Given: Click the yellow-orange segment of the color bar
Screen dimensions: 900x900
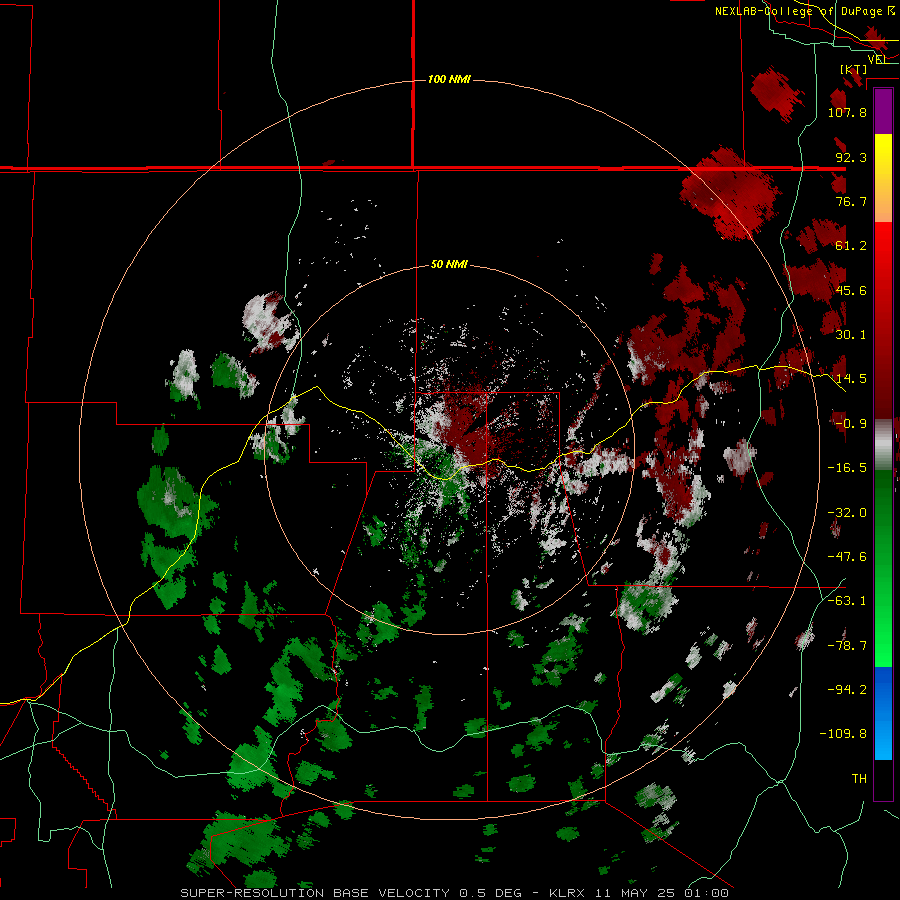Looking at the screenshot, I should point(883,178).
